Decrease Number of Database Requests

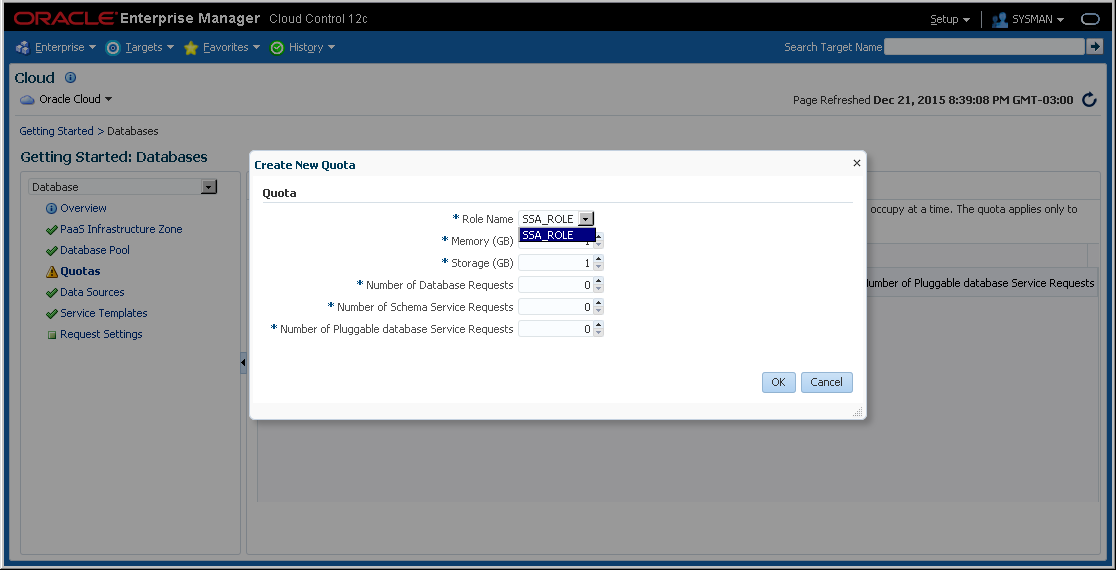[x=599, y=289]
